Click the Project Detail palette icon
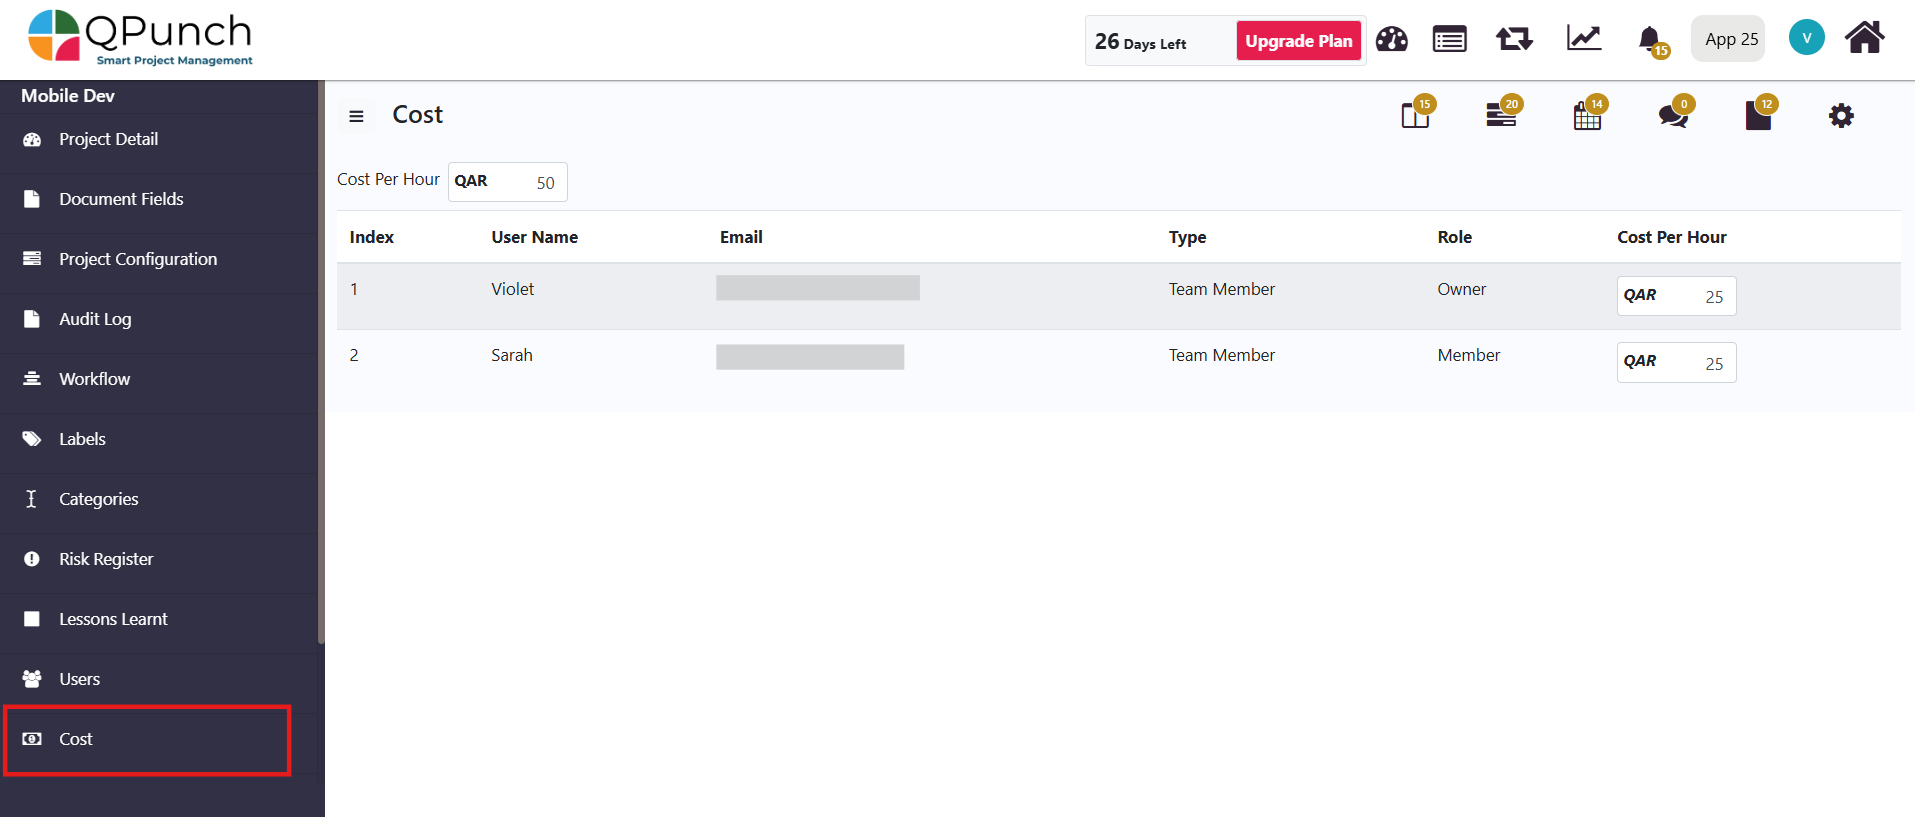1915x817 pixels. pyautogui.click(x=32, y=140)
